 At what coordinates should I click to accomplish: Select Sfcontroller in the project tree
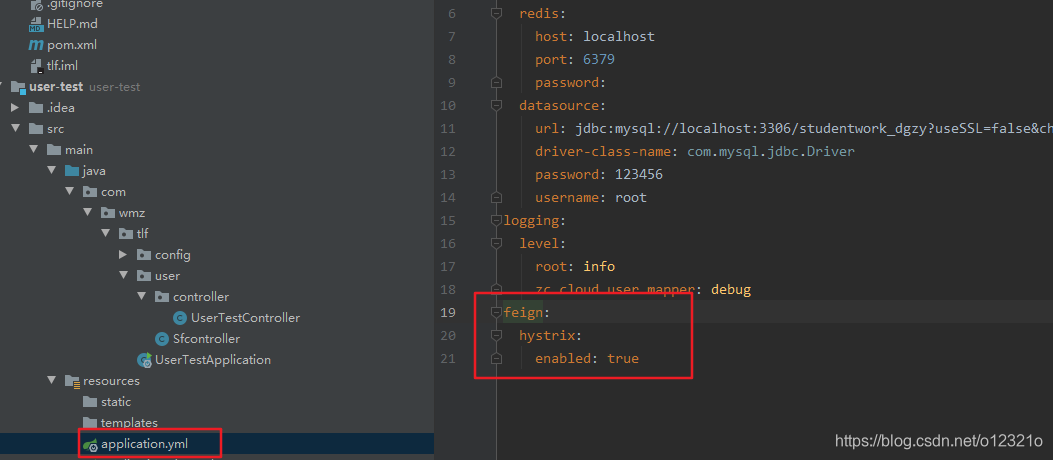(206, 338)
